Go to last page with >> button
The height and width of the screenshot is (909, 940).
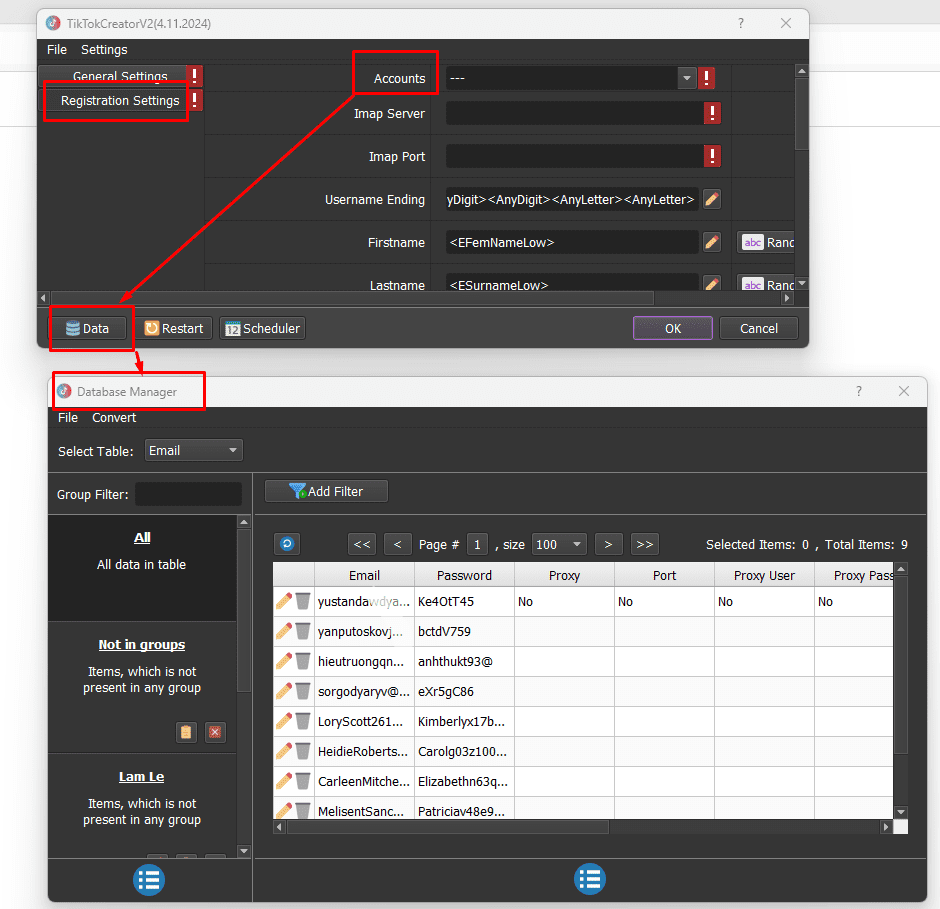(x=645, y=544)
